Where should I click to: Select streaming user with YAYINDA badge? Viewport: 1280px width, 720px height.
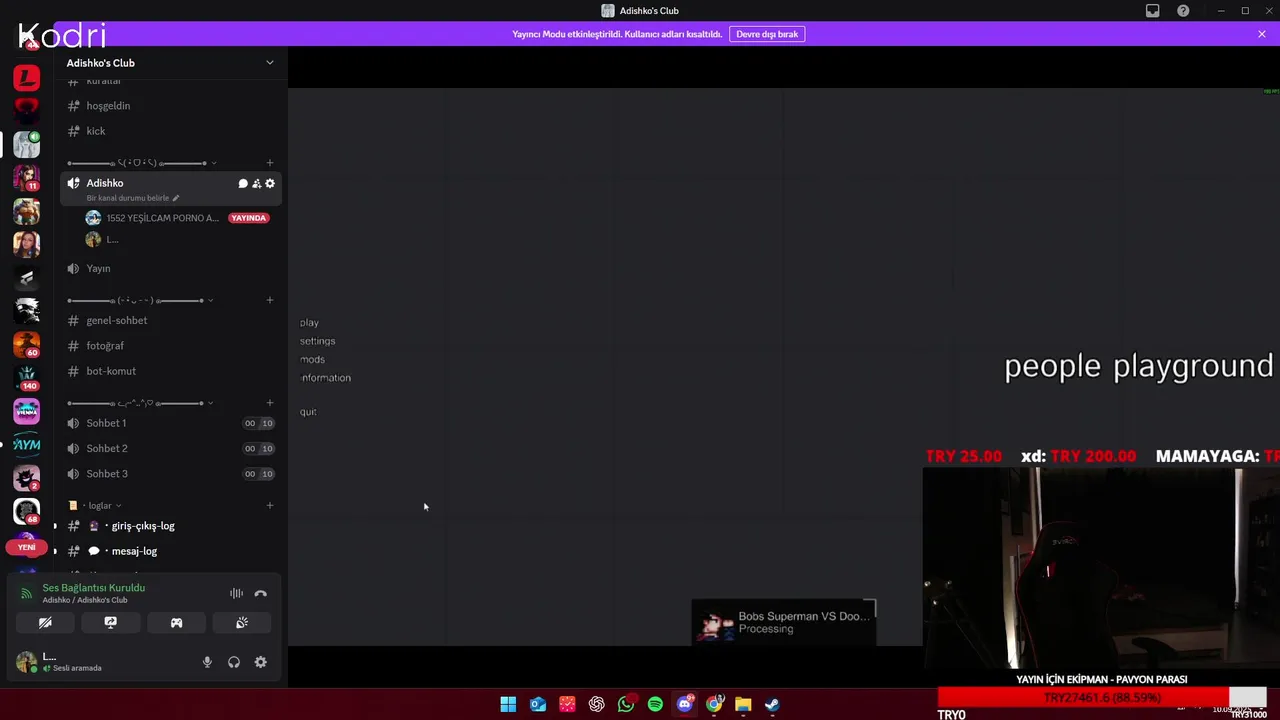[x=178, y=218]
